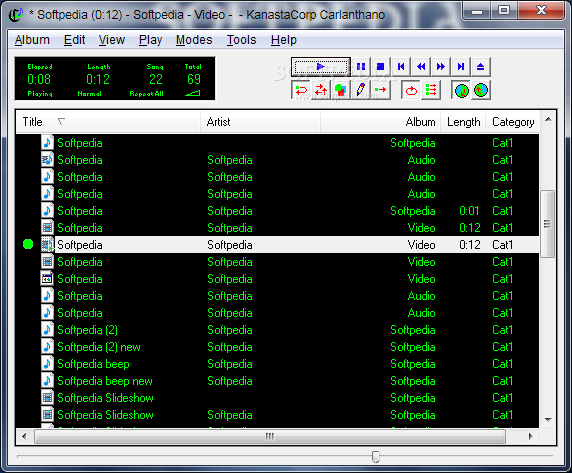Open the Play menu
This screenshot has height=473, width=572.
(150, 40)
